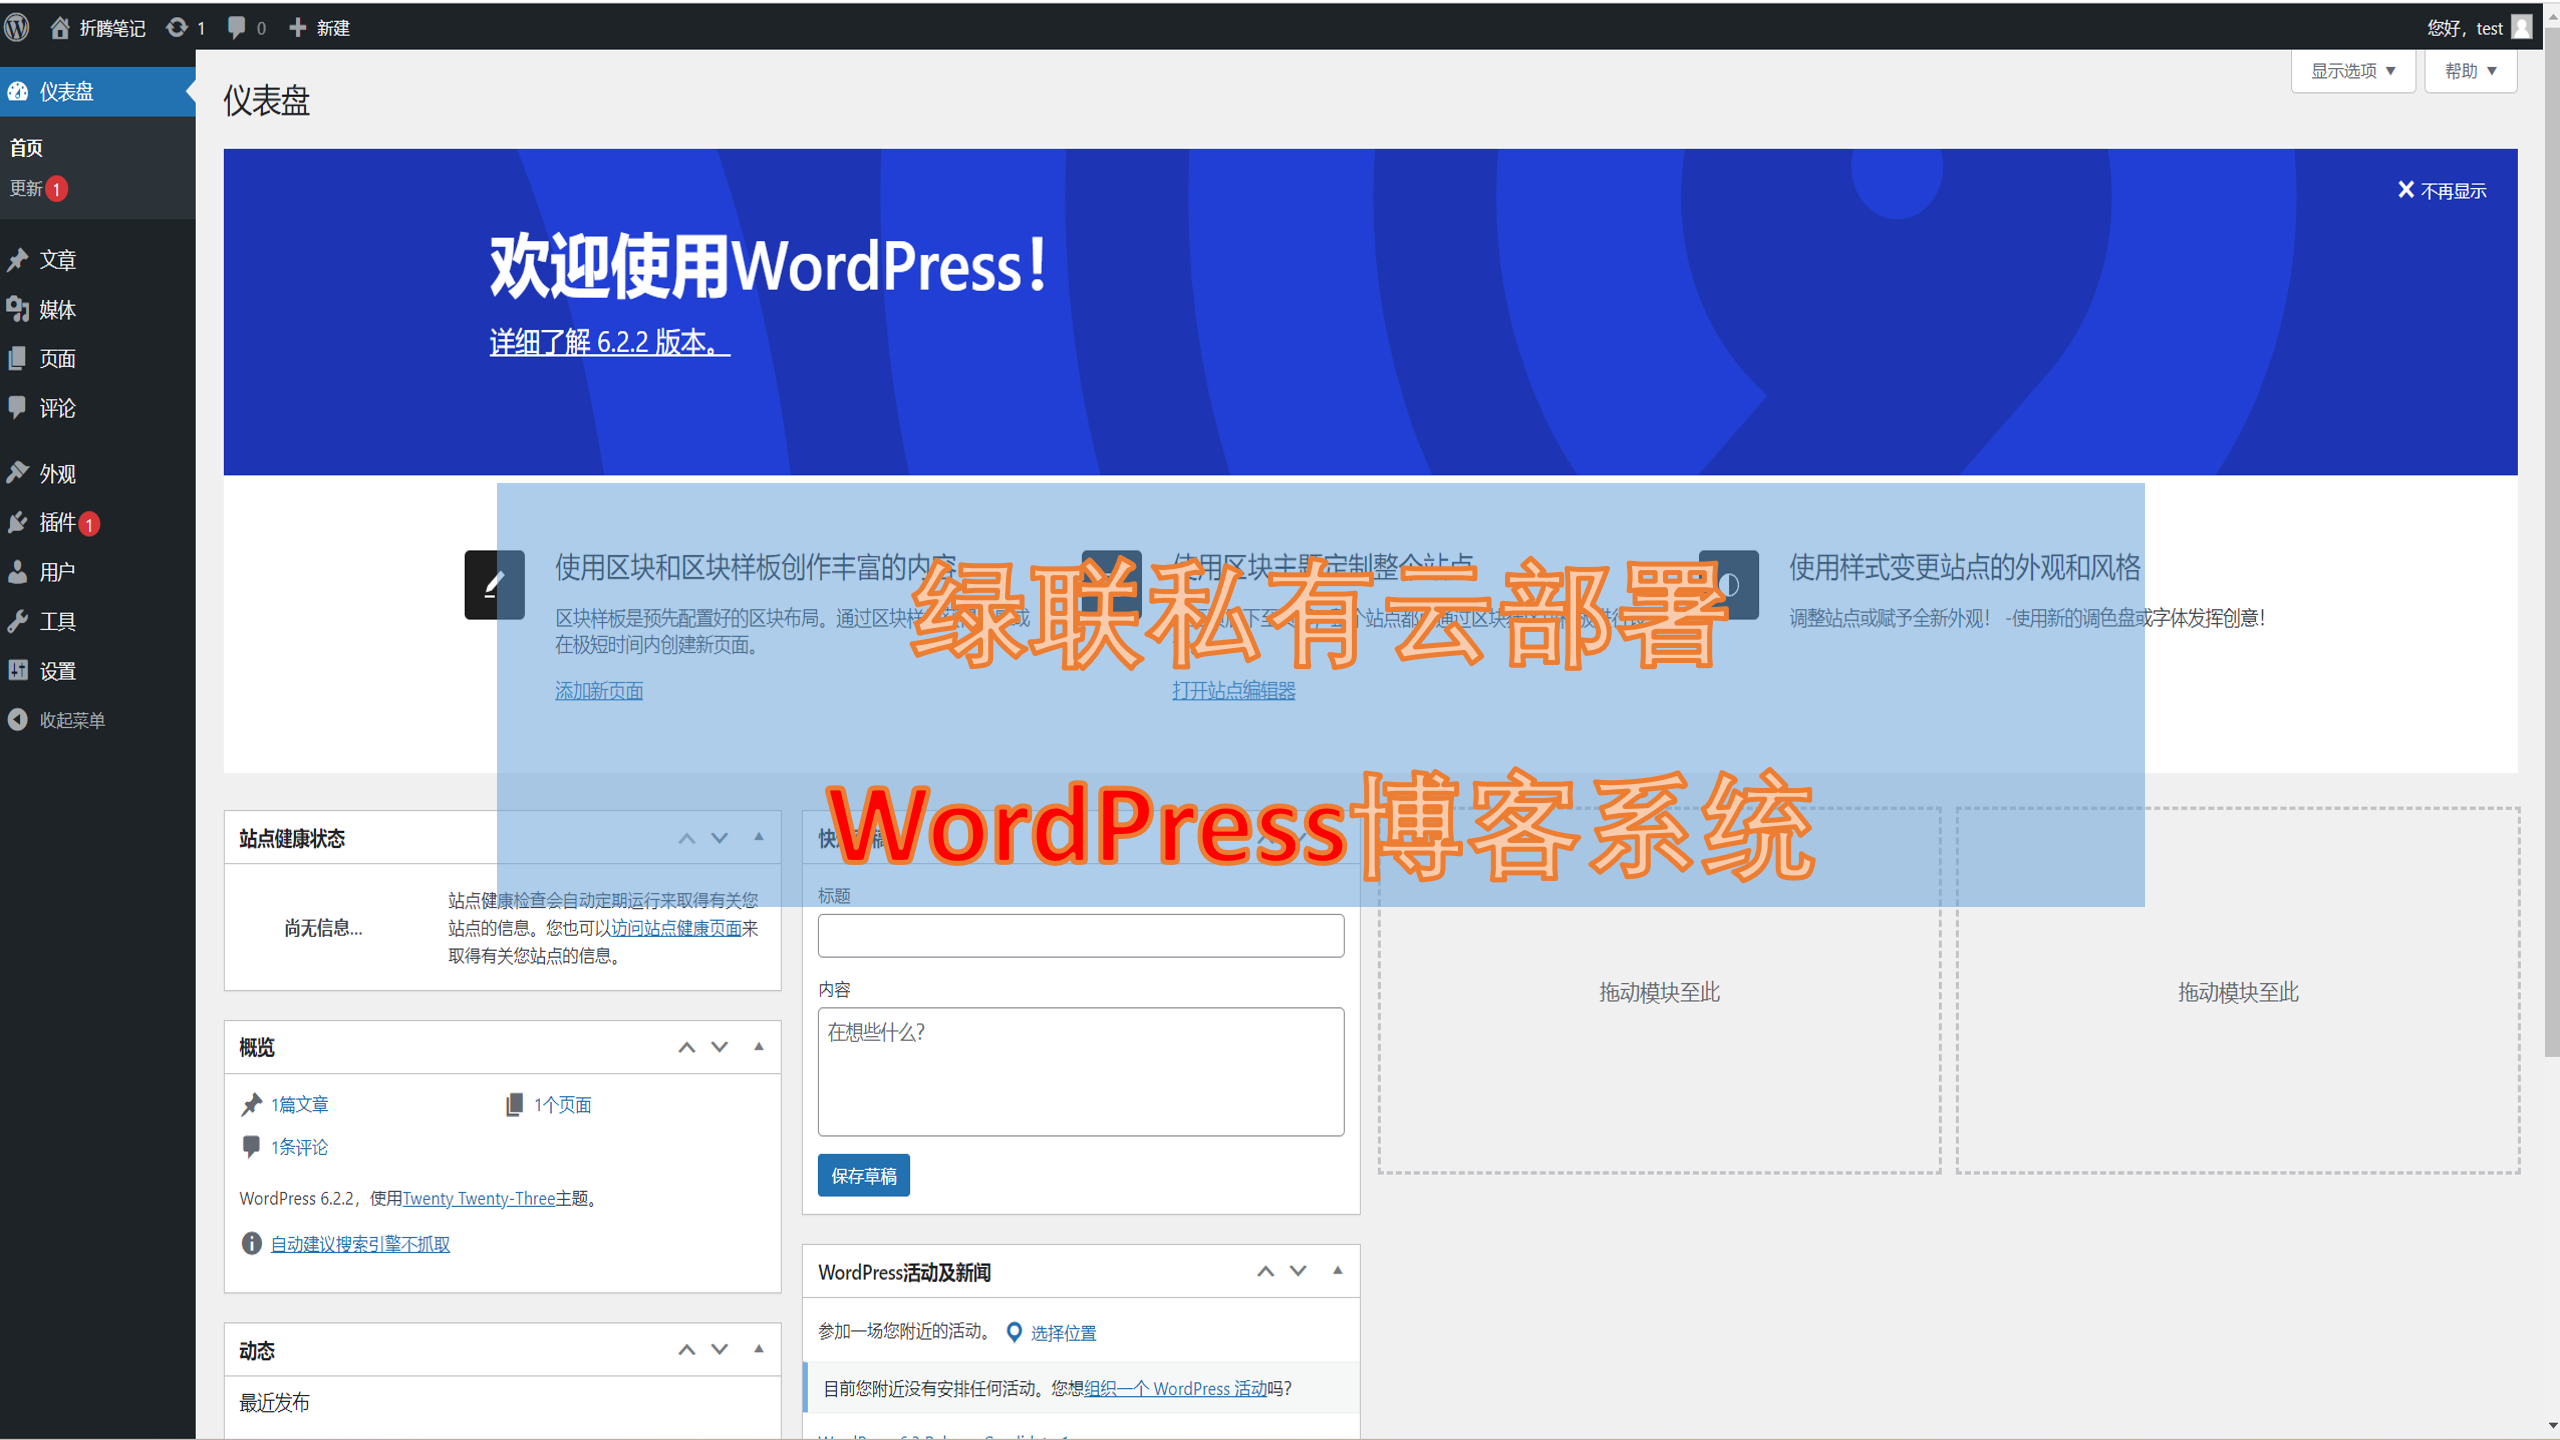This screenshot has width=2560, height=1440.
Task: Open 访问站点健康页面 link
Action: [x=677, y=928]
